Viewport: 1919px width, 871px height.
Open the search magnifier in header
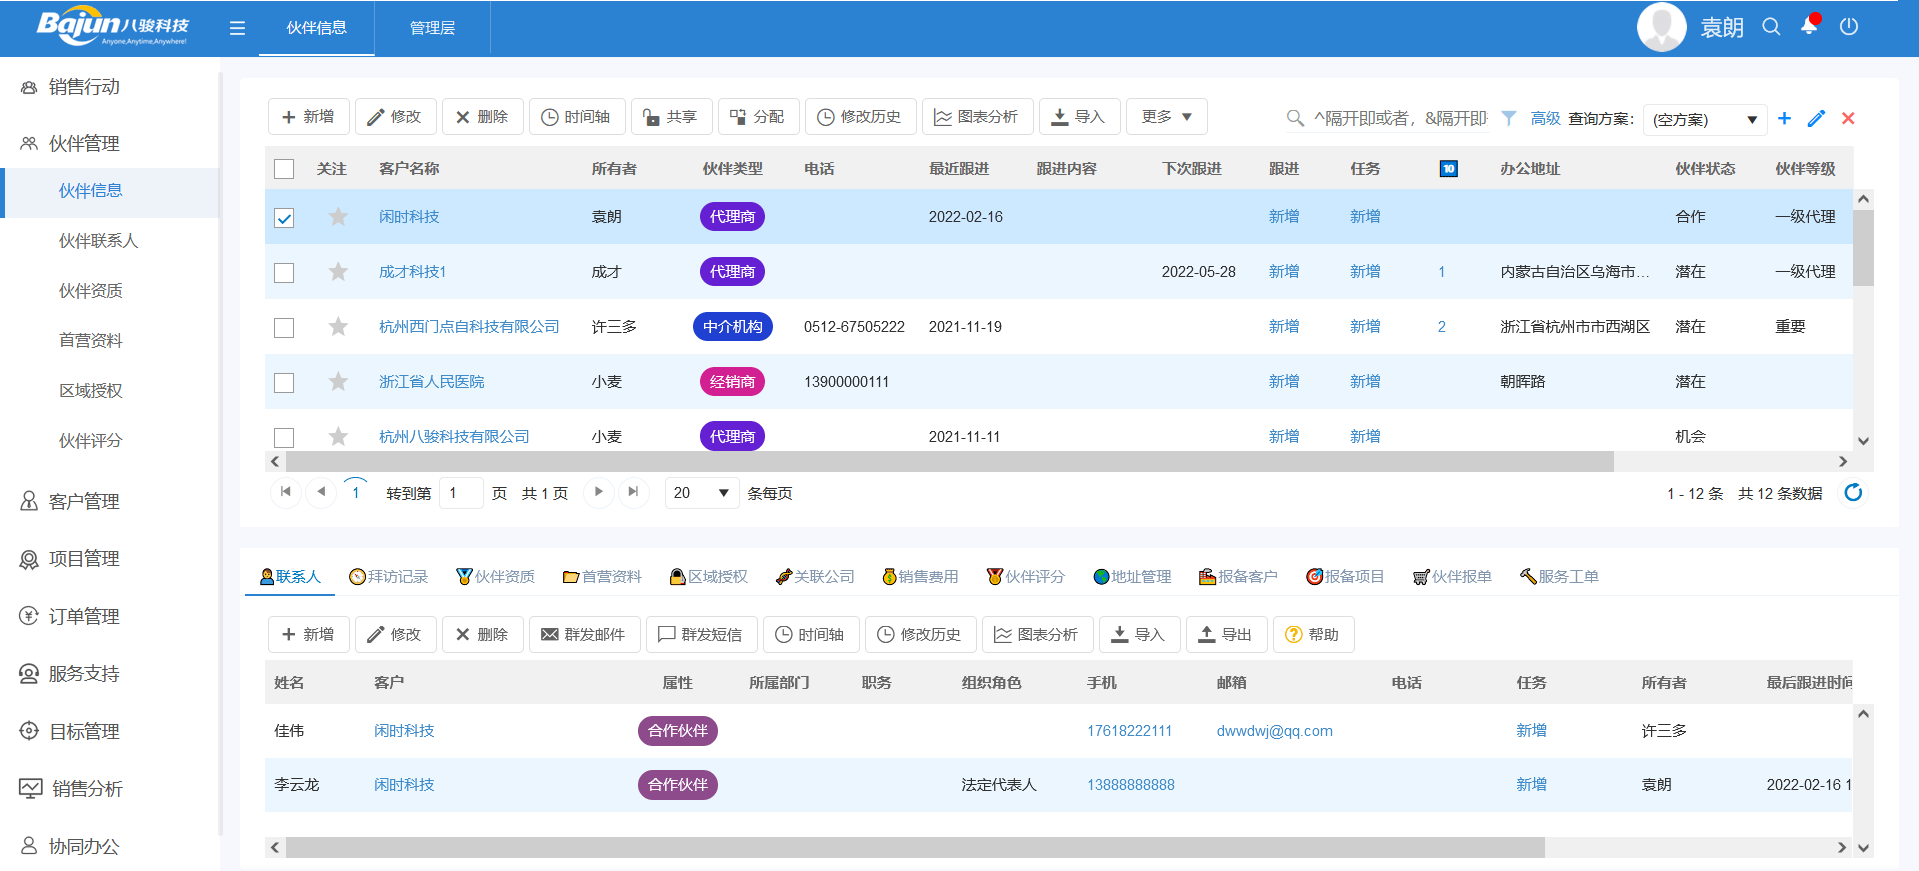[1771, 27]
